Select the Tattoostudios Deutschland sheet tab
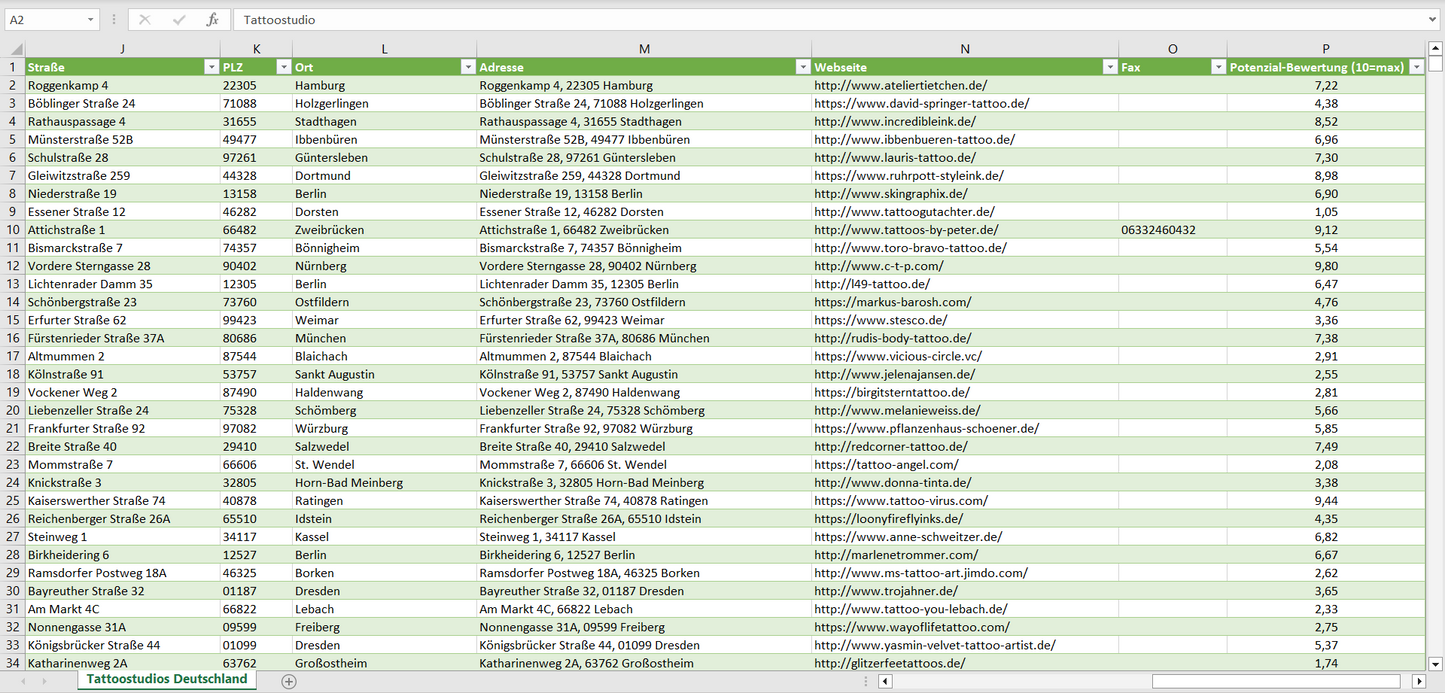 pyautogui.click(x=166, y=679)
